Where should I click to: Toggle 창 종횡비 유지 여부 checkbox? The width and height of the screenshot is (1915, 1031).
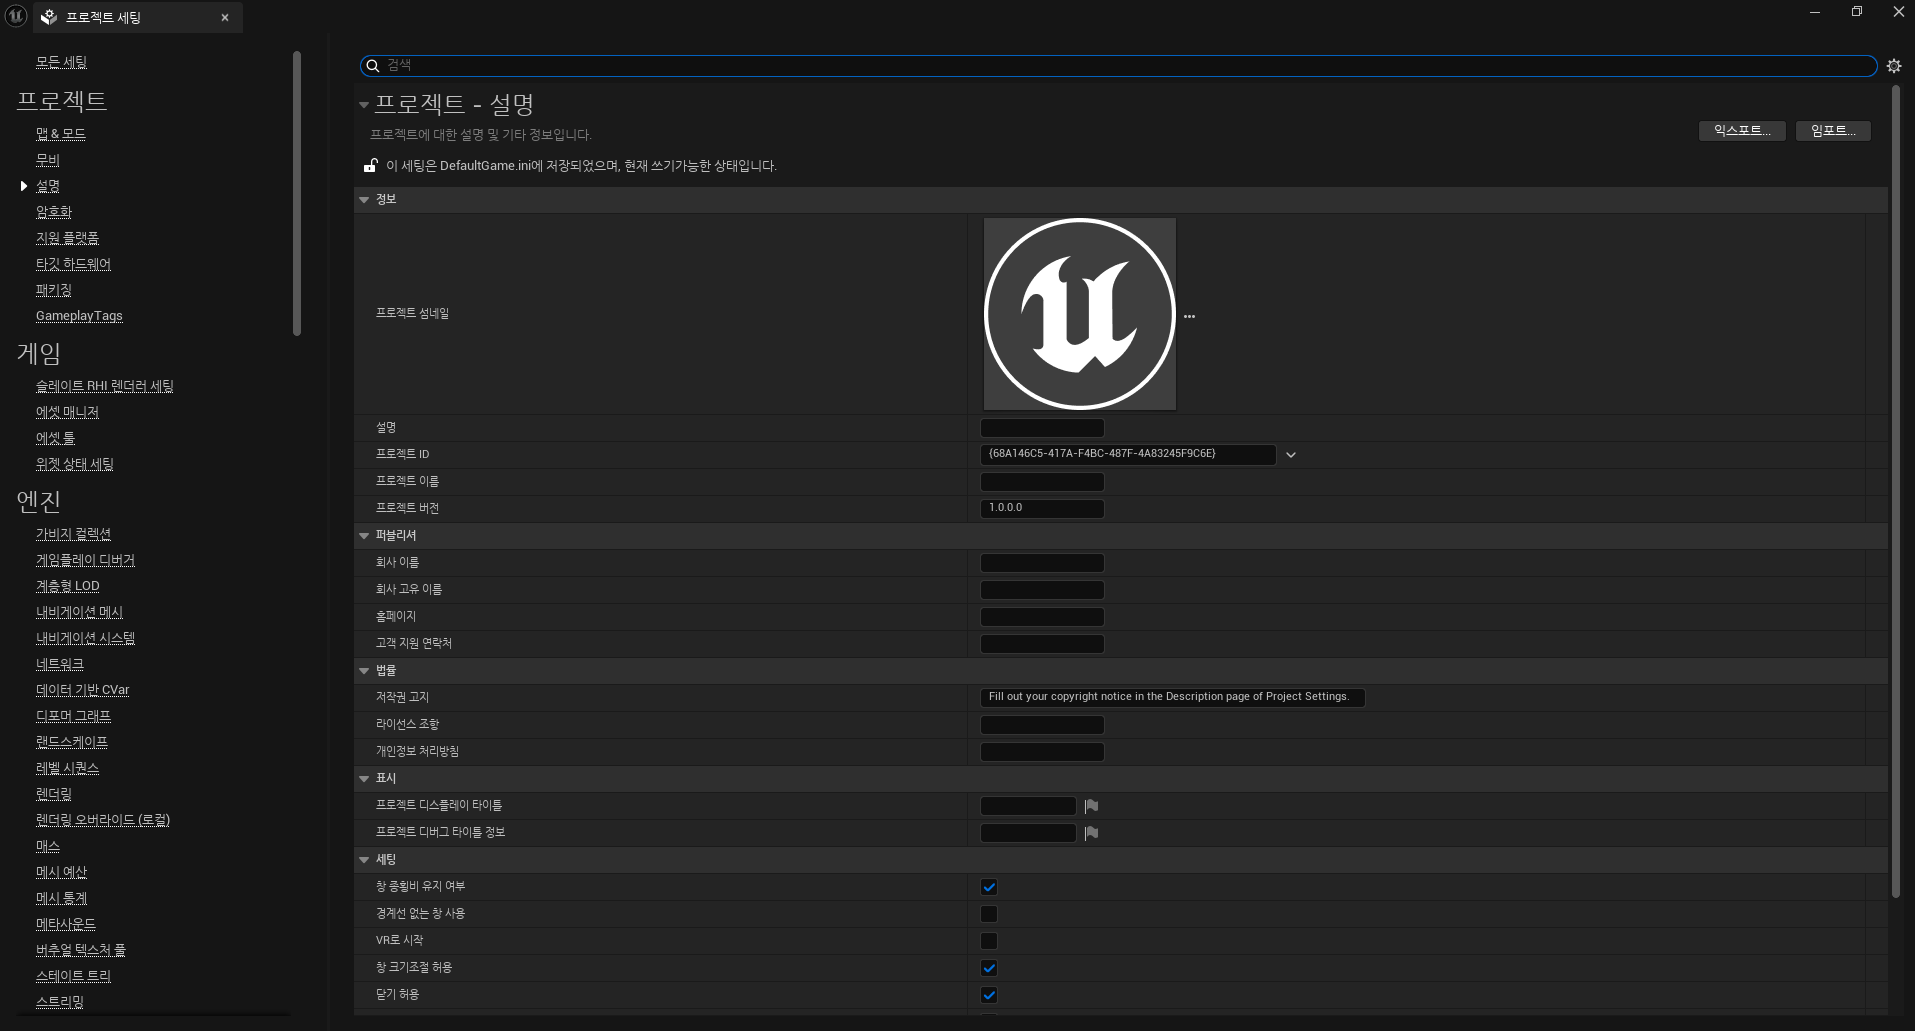pos(989,887)
